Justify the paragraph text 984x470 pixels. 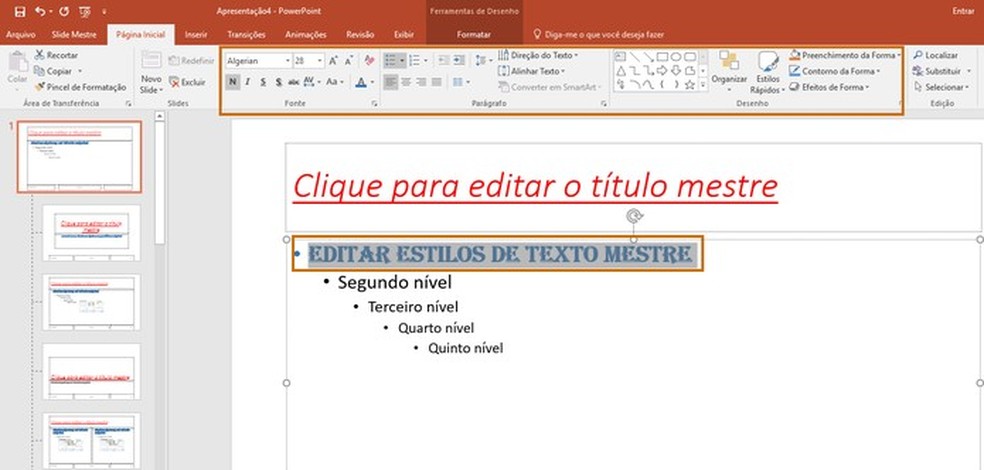click(437, 82)
